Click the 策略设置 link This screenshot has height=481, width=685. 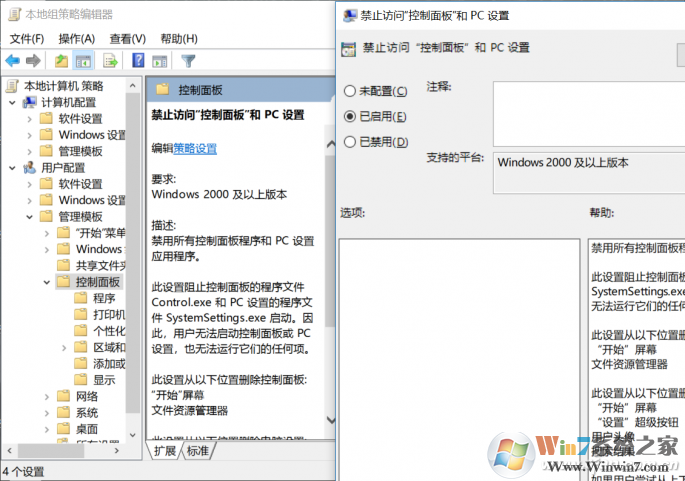(195, 149)
